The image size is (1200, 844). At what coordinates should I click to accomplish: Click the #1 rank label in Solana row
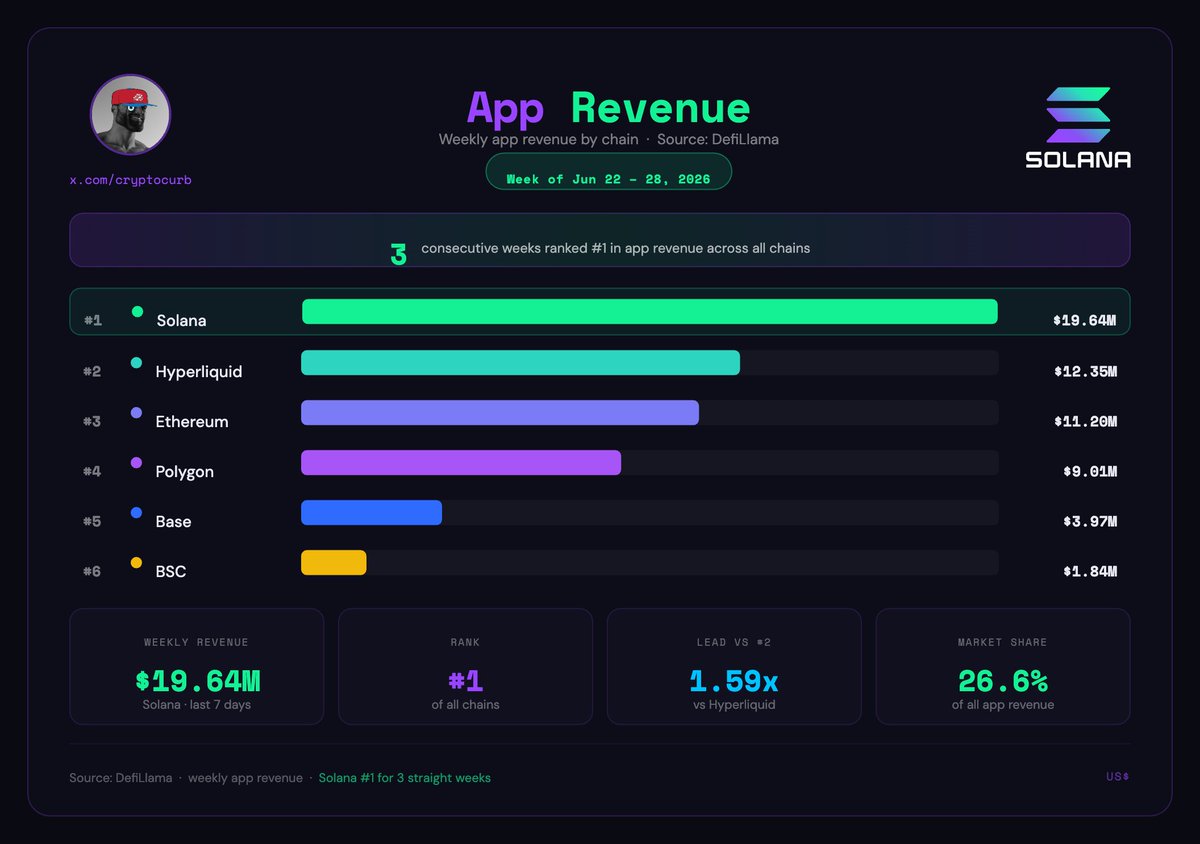tap(92, 321)
